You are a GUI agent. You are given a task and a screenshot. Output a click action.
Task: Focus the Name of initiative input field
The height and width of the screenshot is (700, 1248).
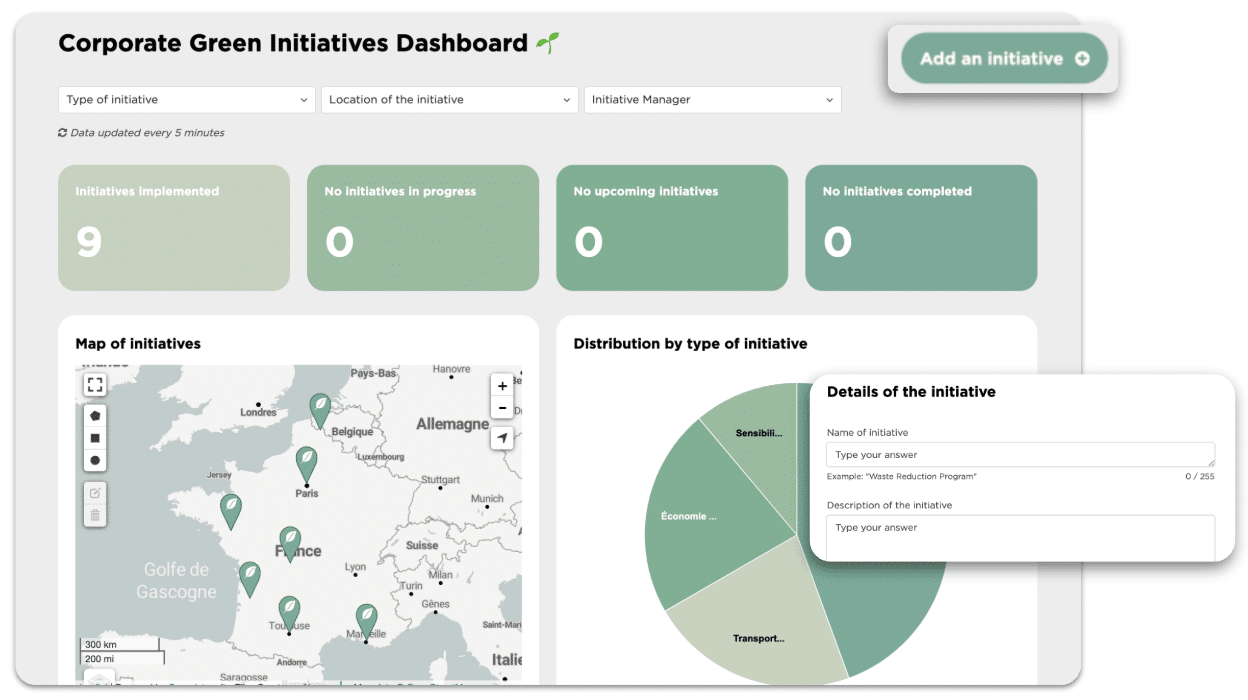(x=1020, y=455)
